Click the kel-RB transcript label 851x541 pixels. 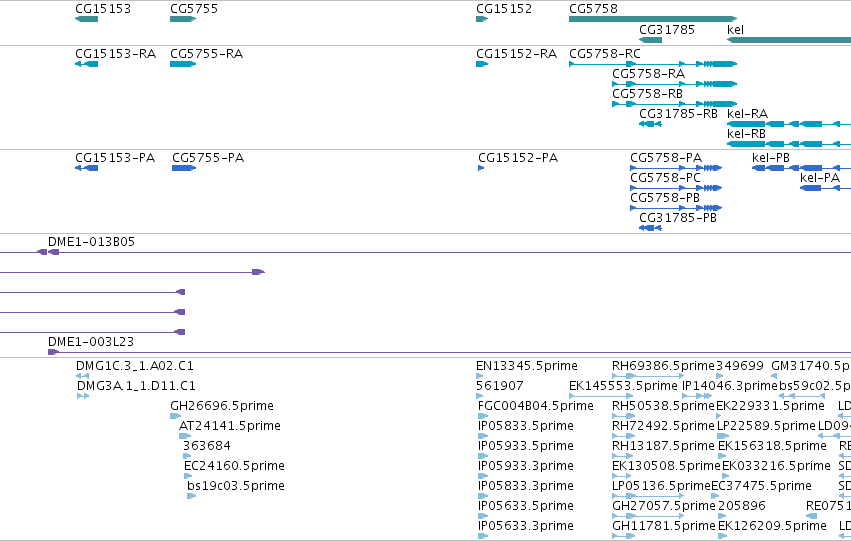[x=746, y=134]
